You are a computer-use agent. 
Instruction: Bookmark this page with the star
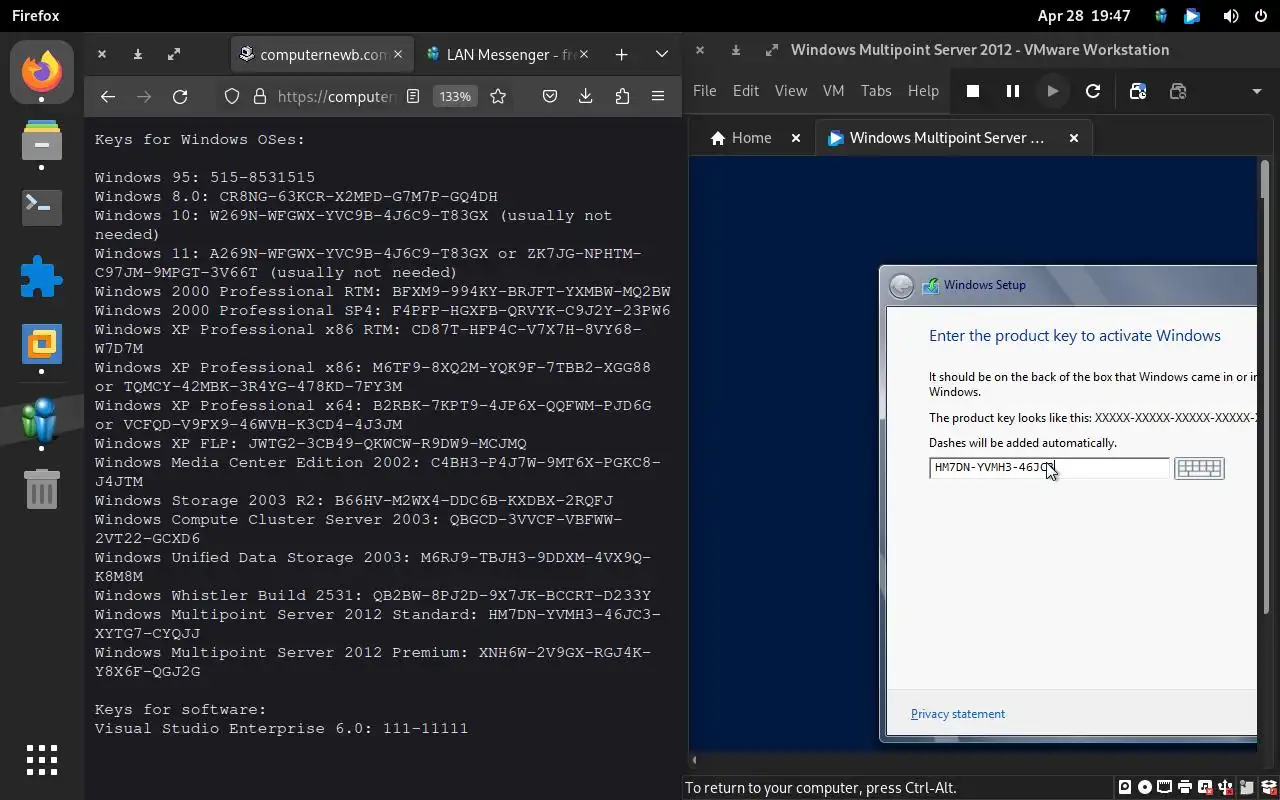(498, 96)
